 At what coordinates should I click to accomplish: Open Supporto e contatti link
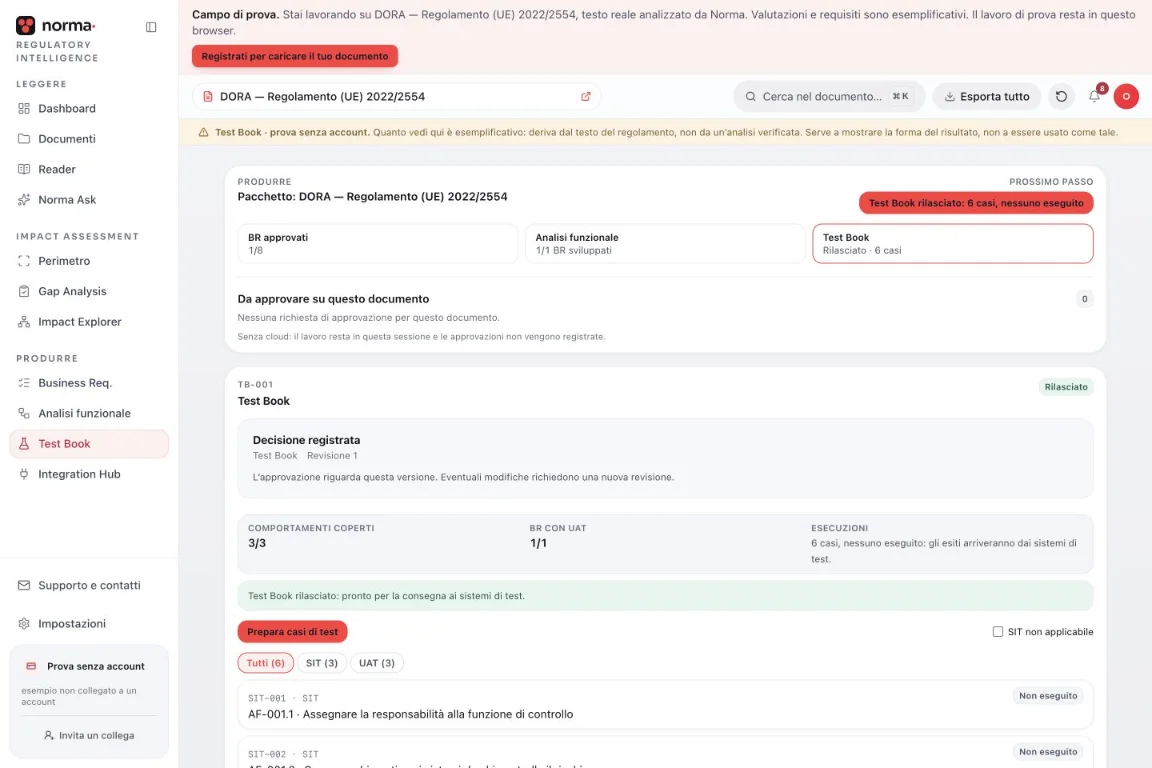coord(89,586)
